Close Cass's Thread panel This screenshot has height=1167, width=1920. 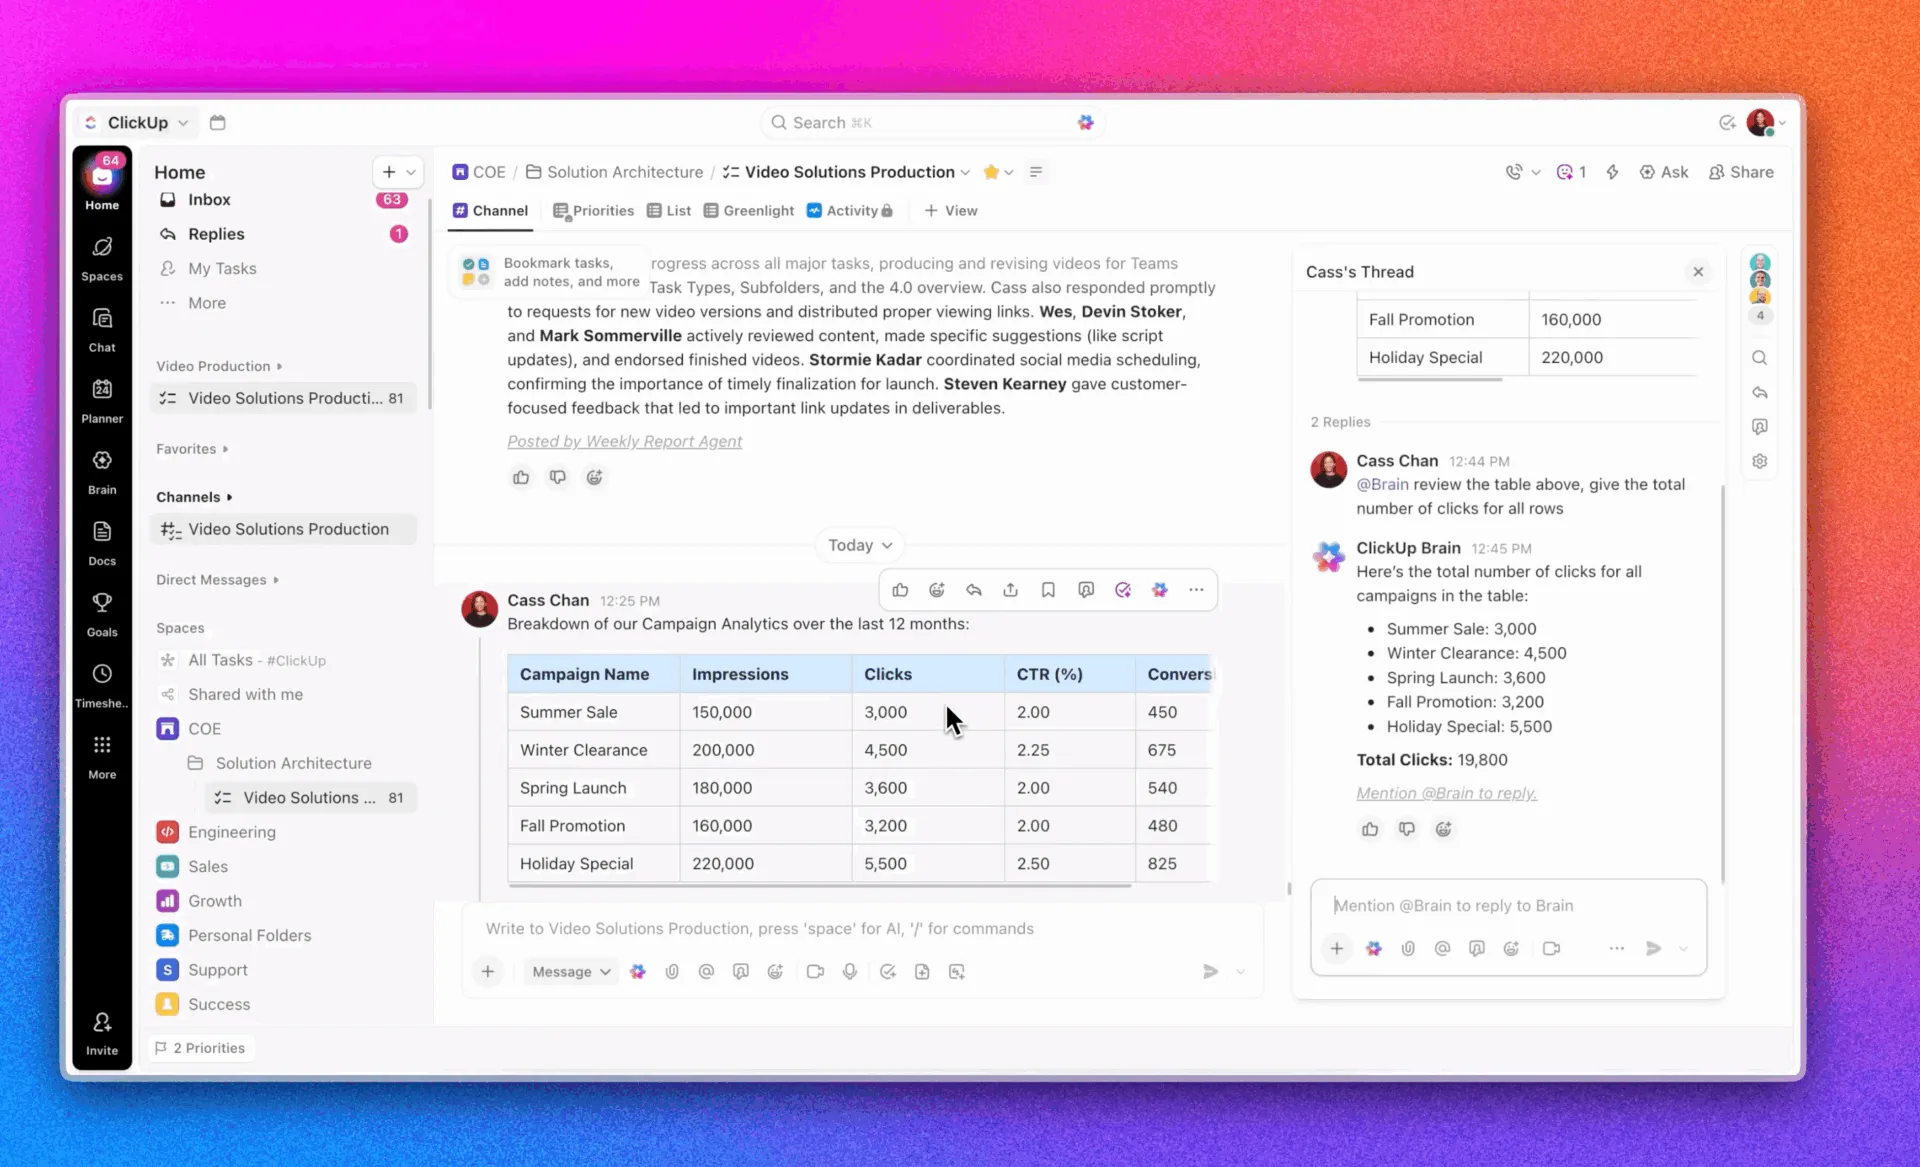point(1698,272)
